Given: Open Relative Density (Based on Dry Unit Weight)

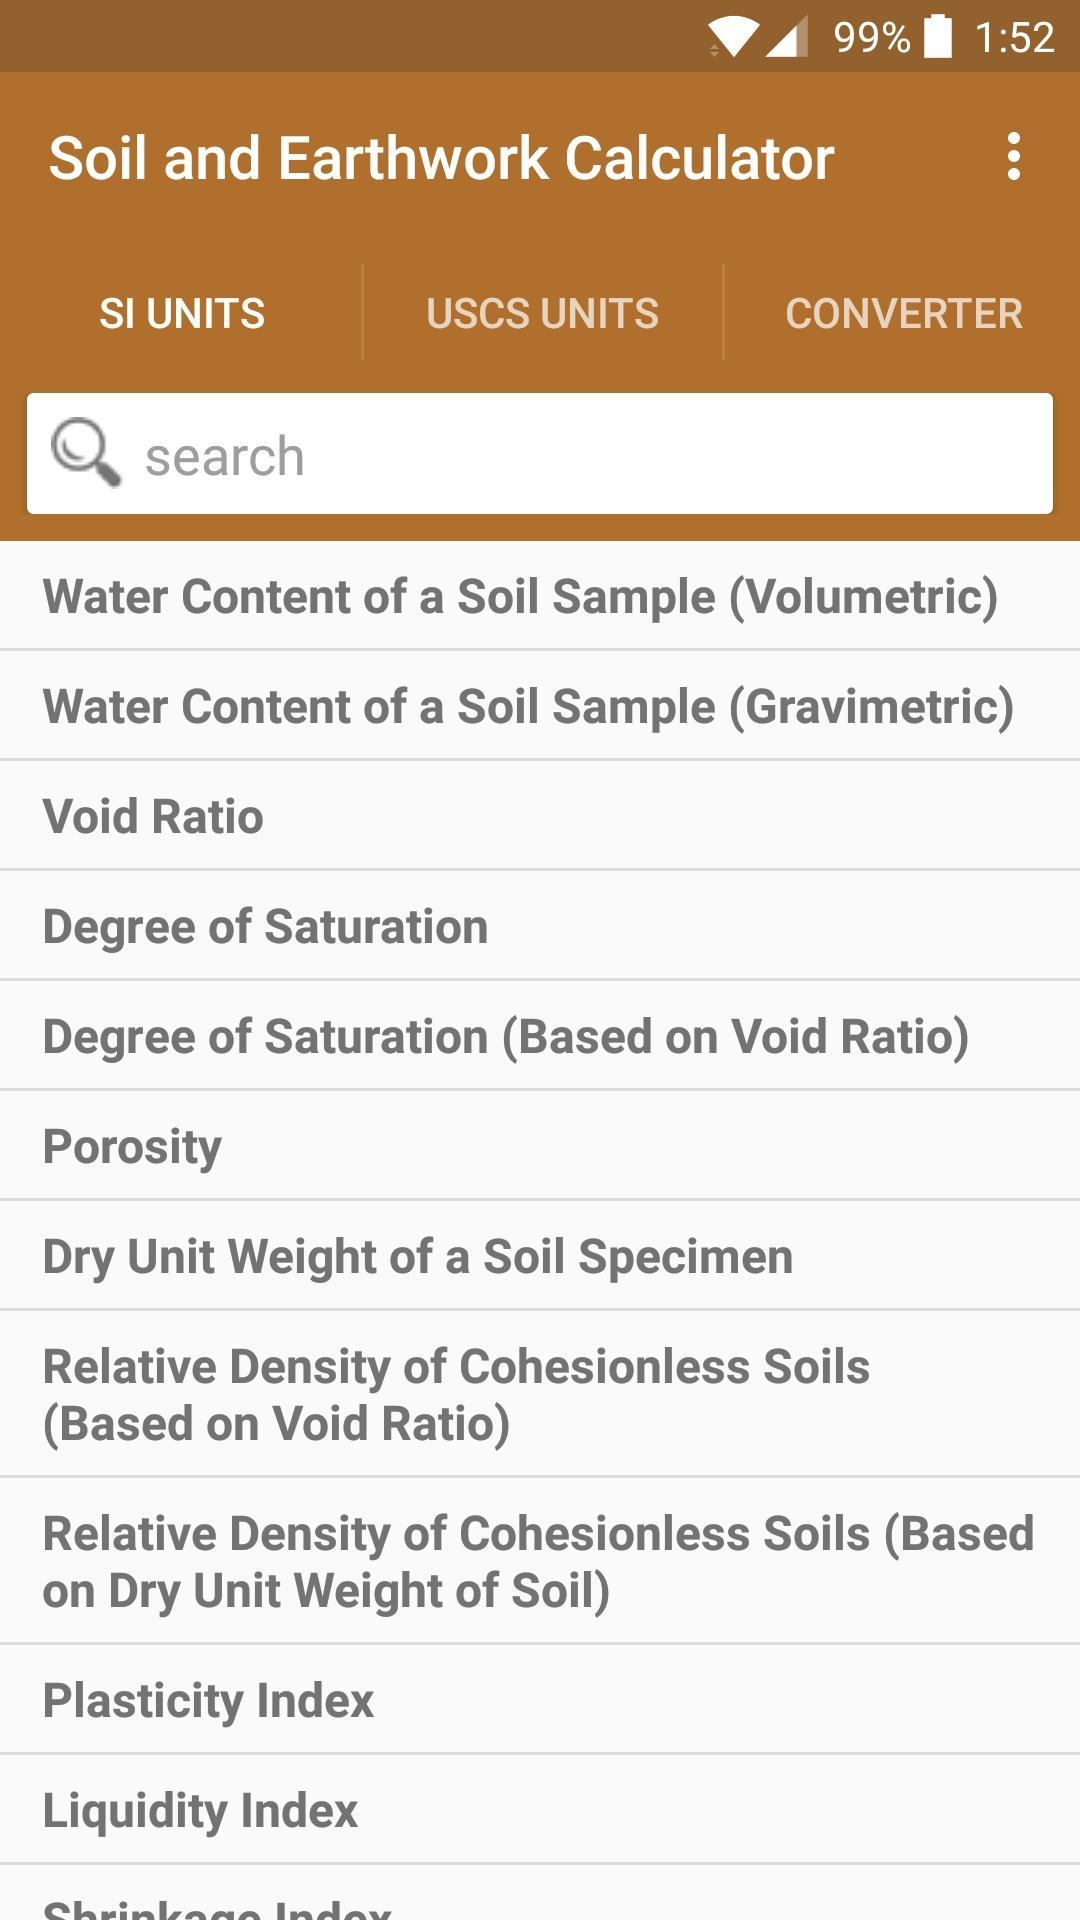Looking at the screenshot, I should (x=540, y=1561).
